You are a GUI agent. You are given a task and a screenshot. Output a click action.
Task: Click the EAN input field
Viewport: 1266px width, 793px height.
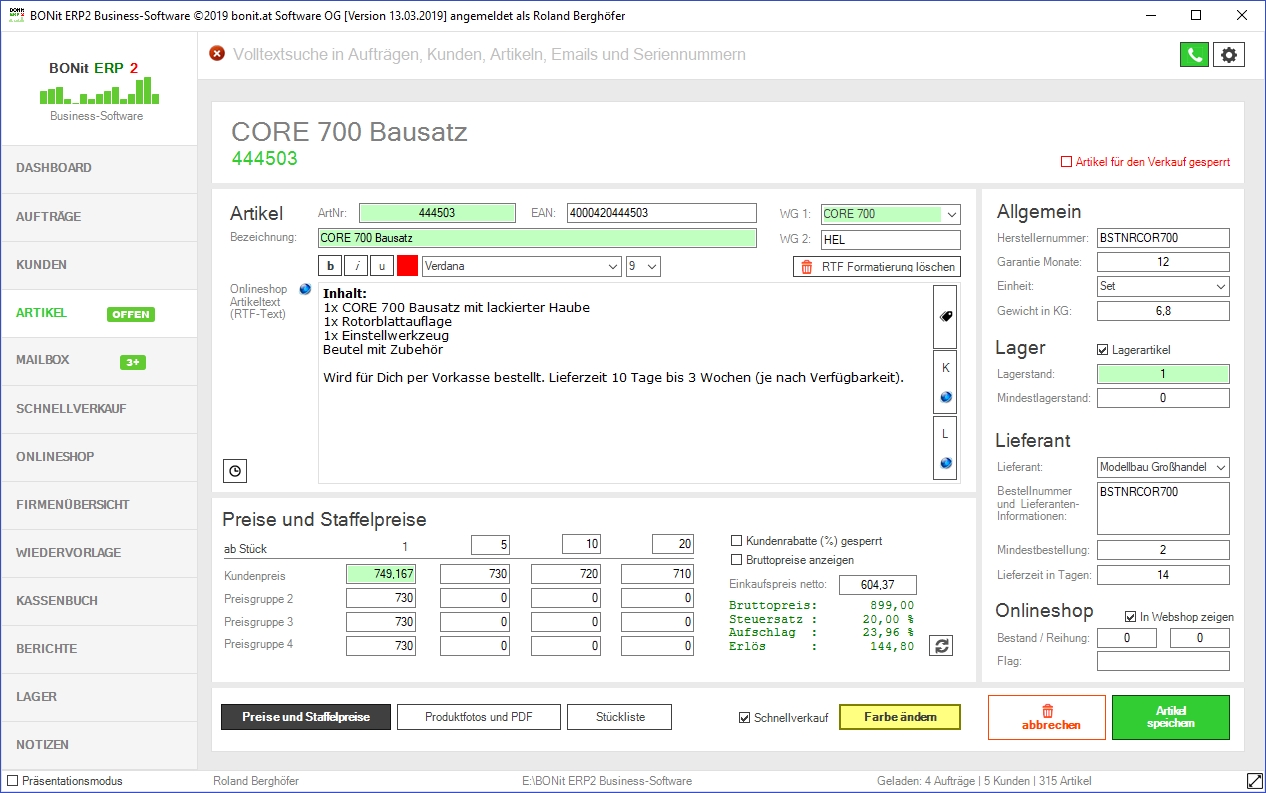click(662, 213)
